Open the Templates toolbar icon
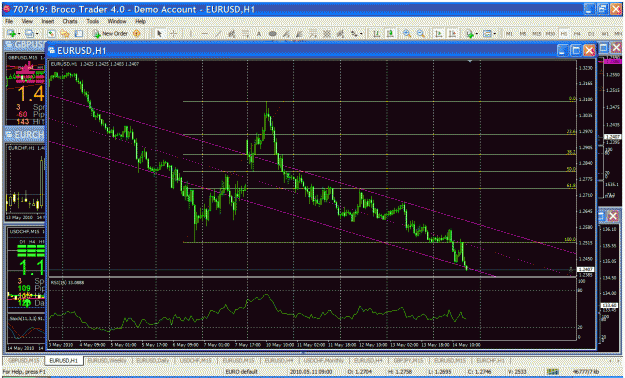 point(487,34)
